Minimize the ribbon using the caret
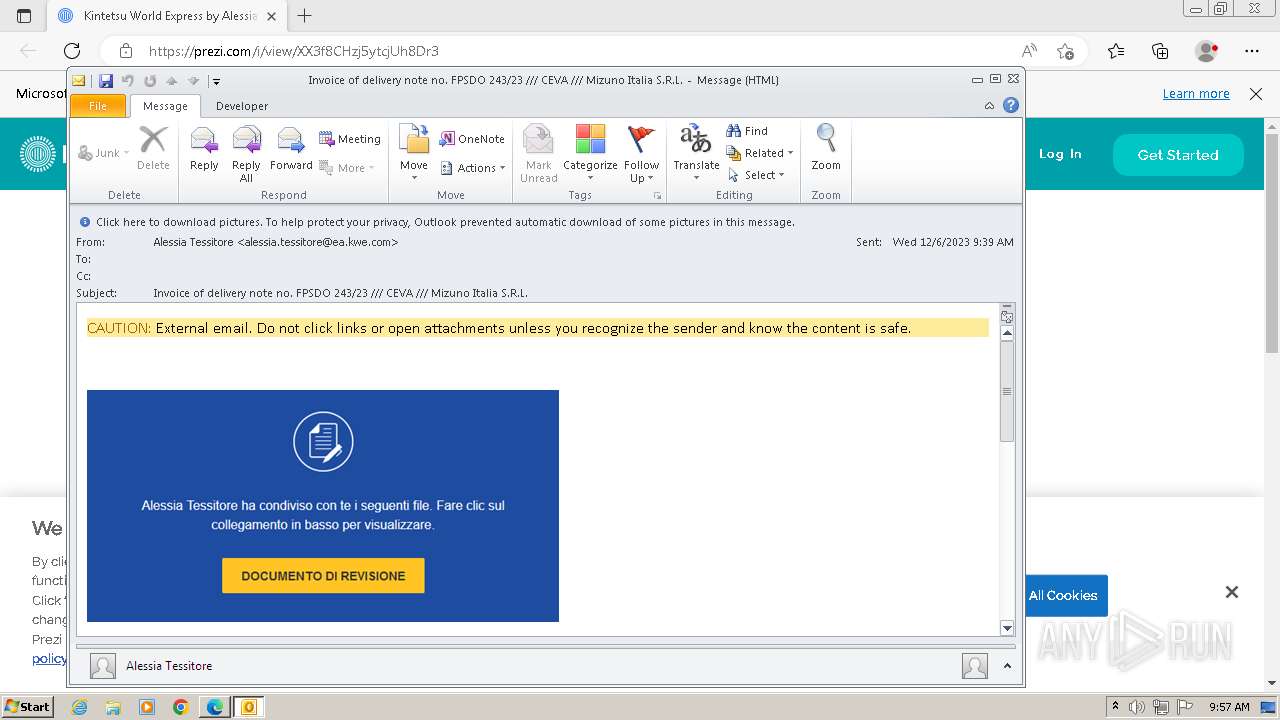 click(989, 105)
